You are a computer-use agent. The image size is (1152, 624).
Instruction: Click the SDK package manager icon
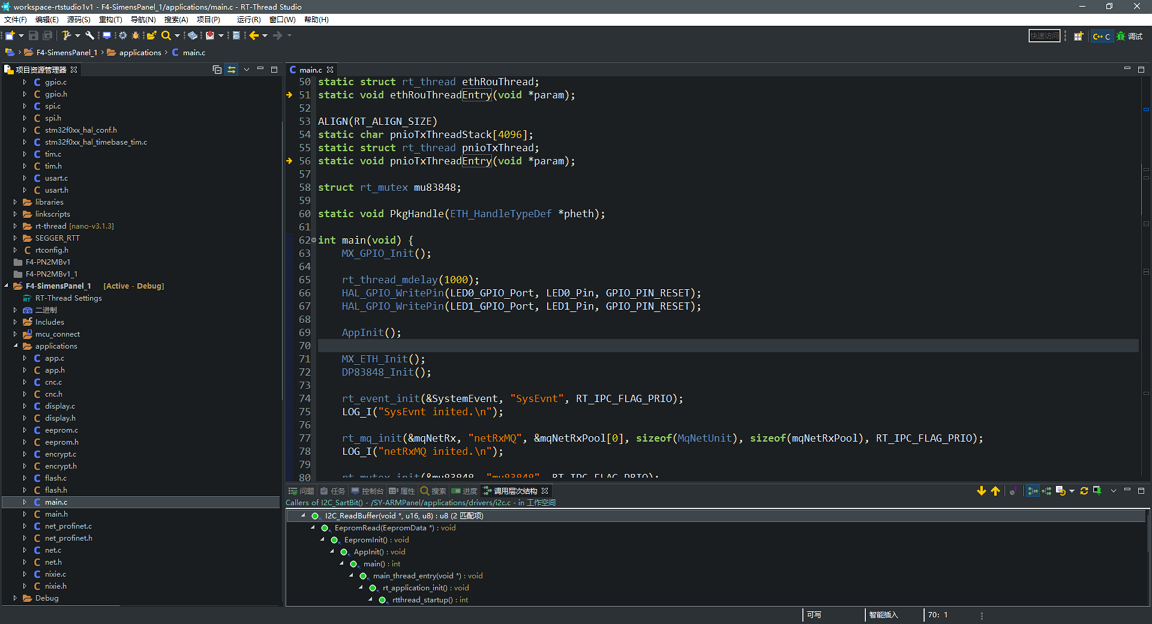(x=192, y=35)
